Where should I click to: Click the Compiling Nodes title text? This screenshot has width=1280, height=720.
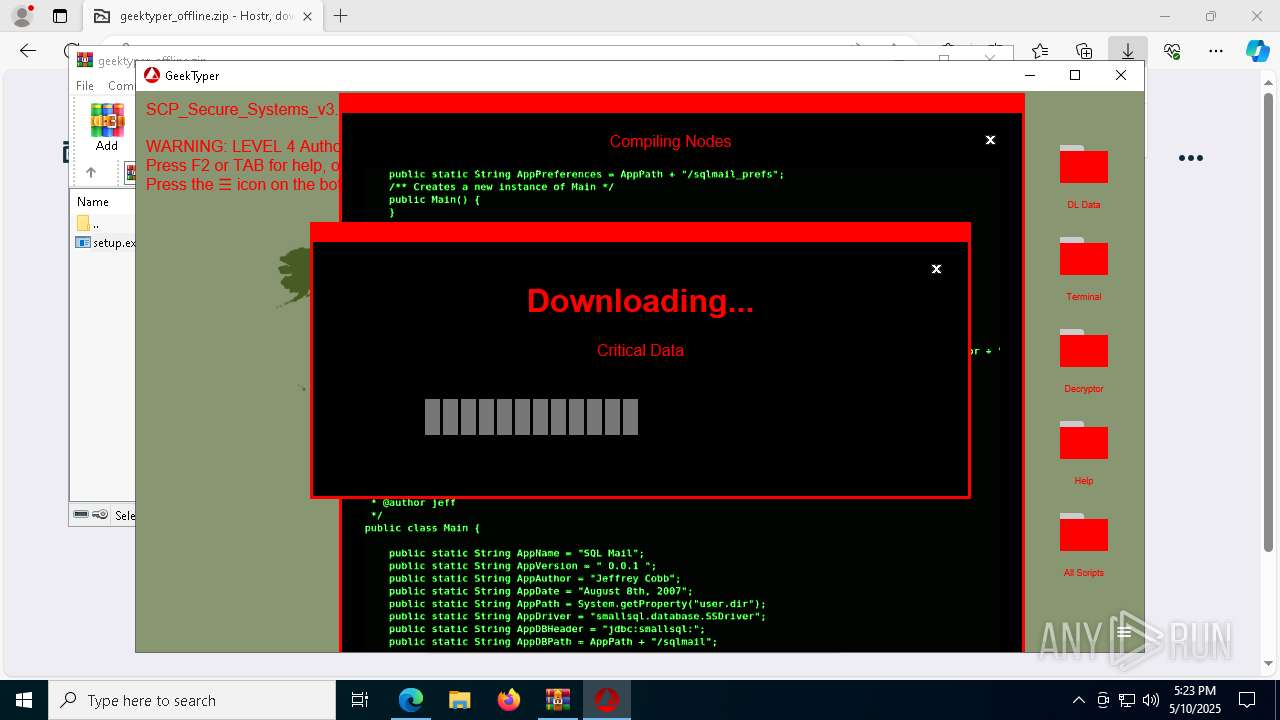coord(670,141)
